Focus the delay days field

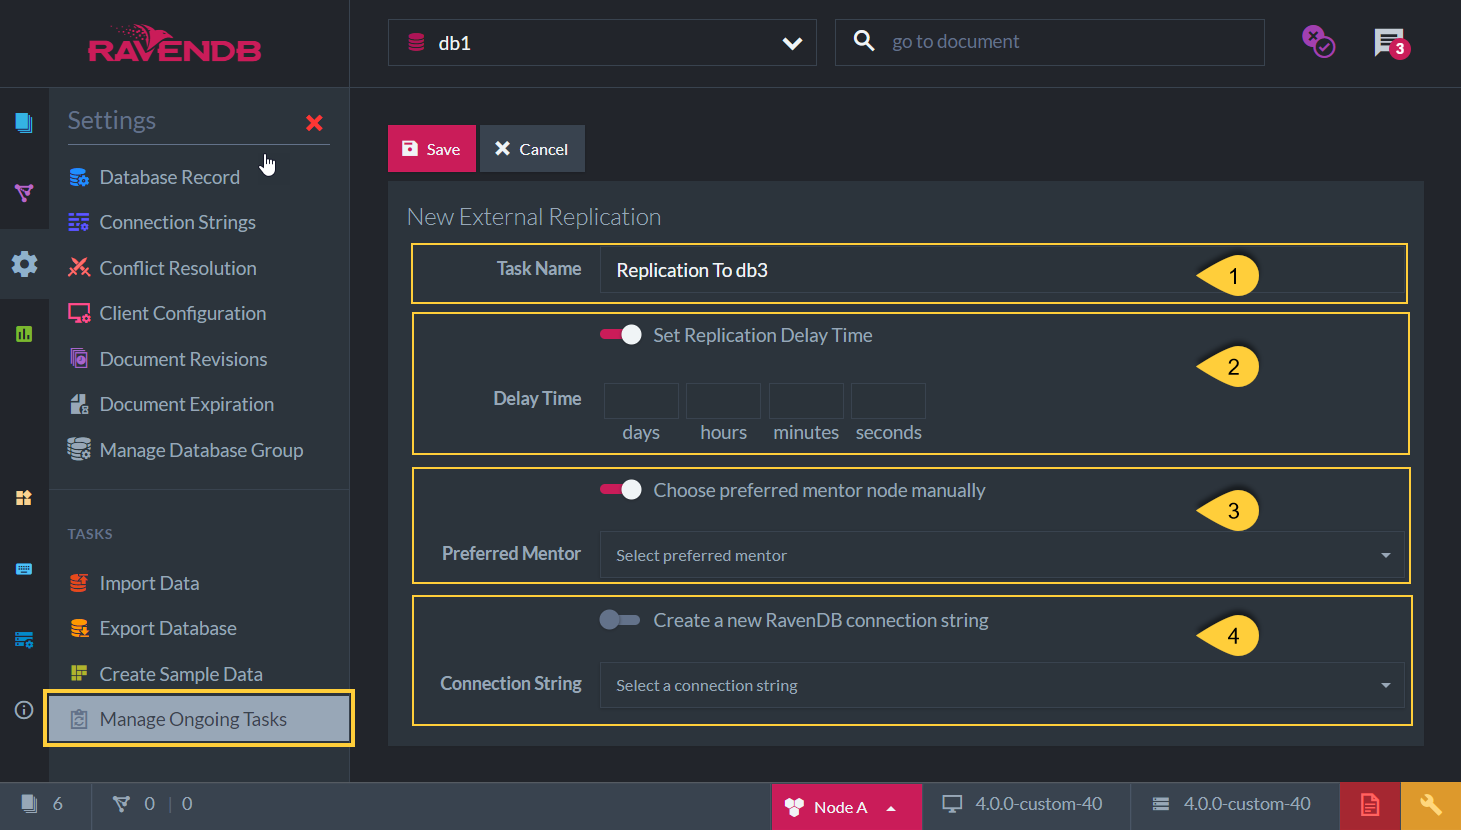[x=641, y=400]
